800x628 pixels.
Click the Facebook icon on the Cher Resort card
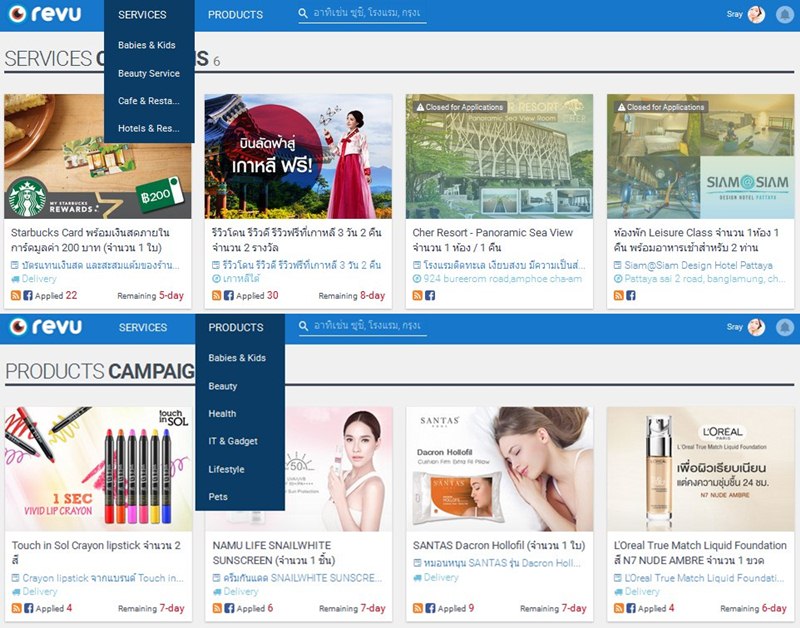tap(430, 295)
